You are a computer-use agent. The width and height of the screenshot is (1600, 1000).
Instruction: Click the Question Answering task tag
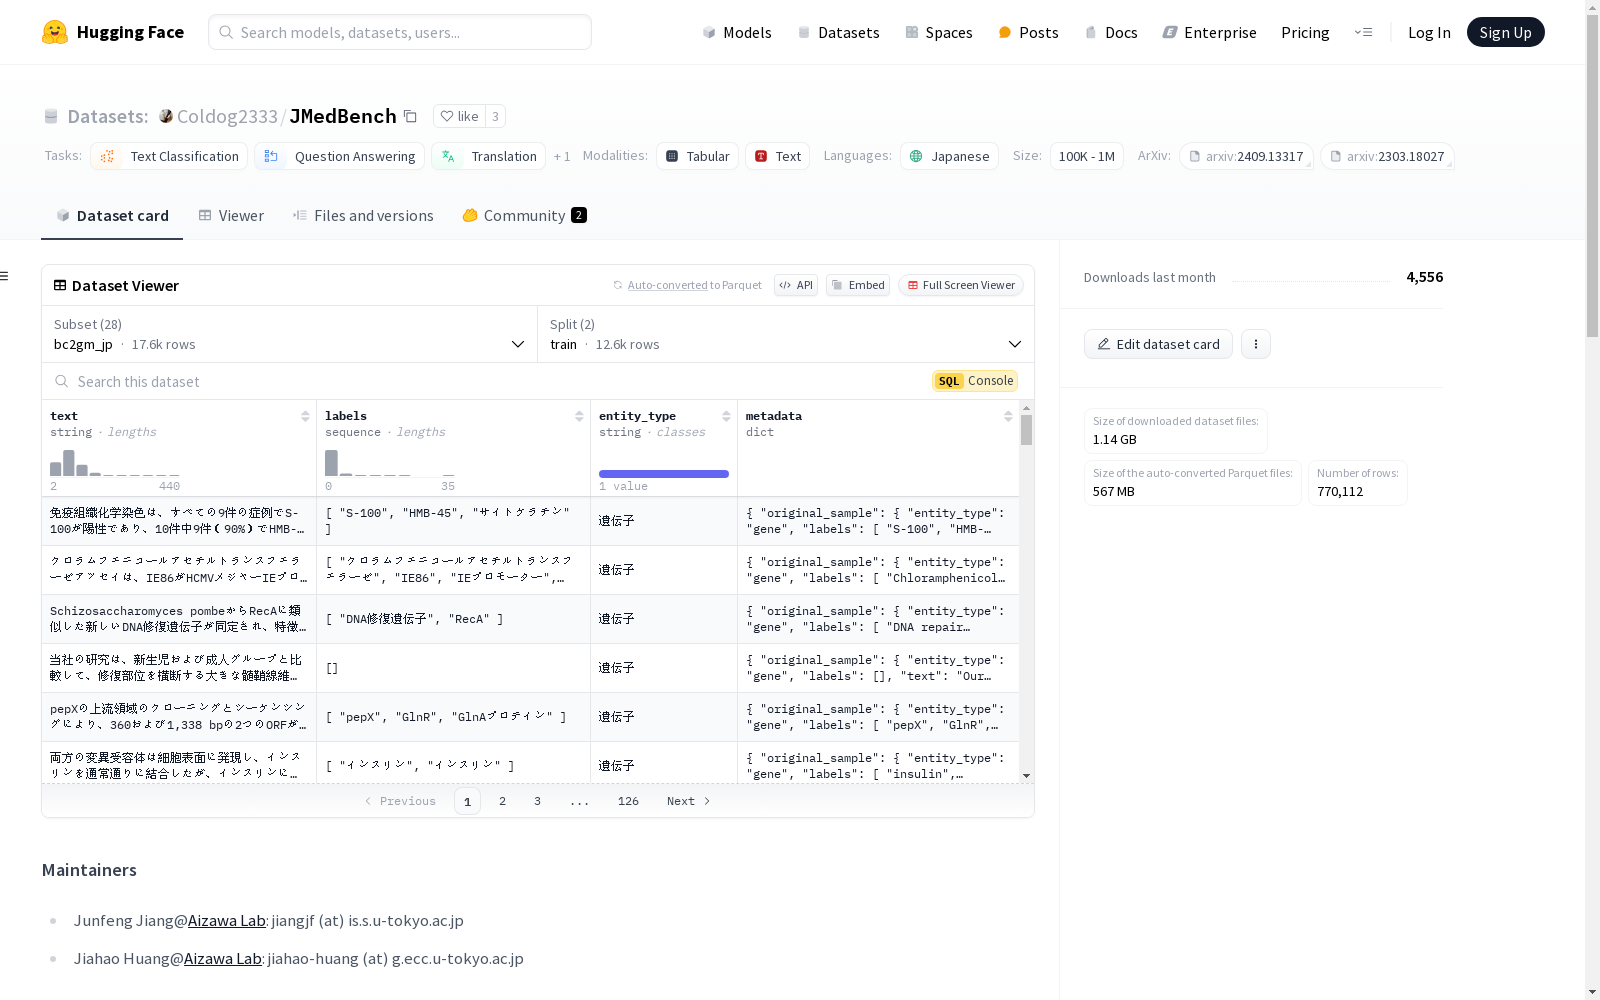point(339,156)
